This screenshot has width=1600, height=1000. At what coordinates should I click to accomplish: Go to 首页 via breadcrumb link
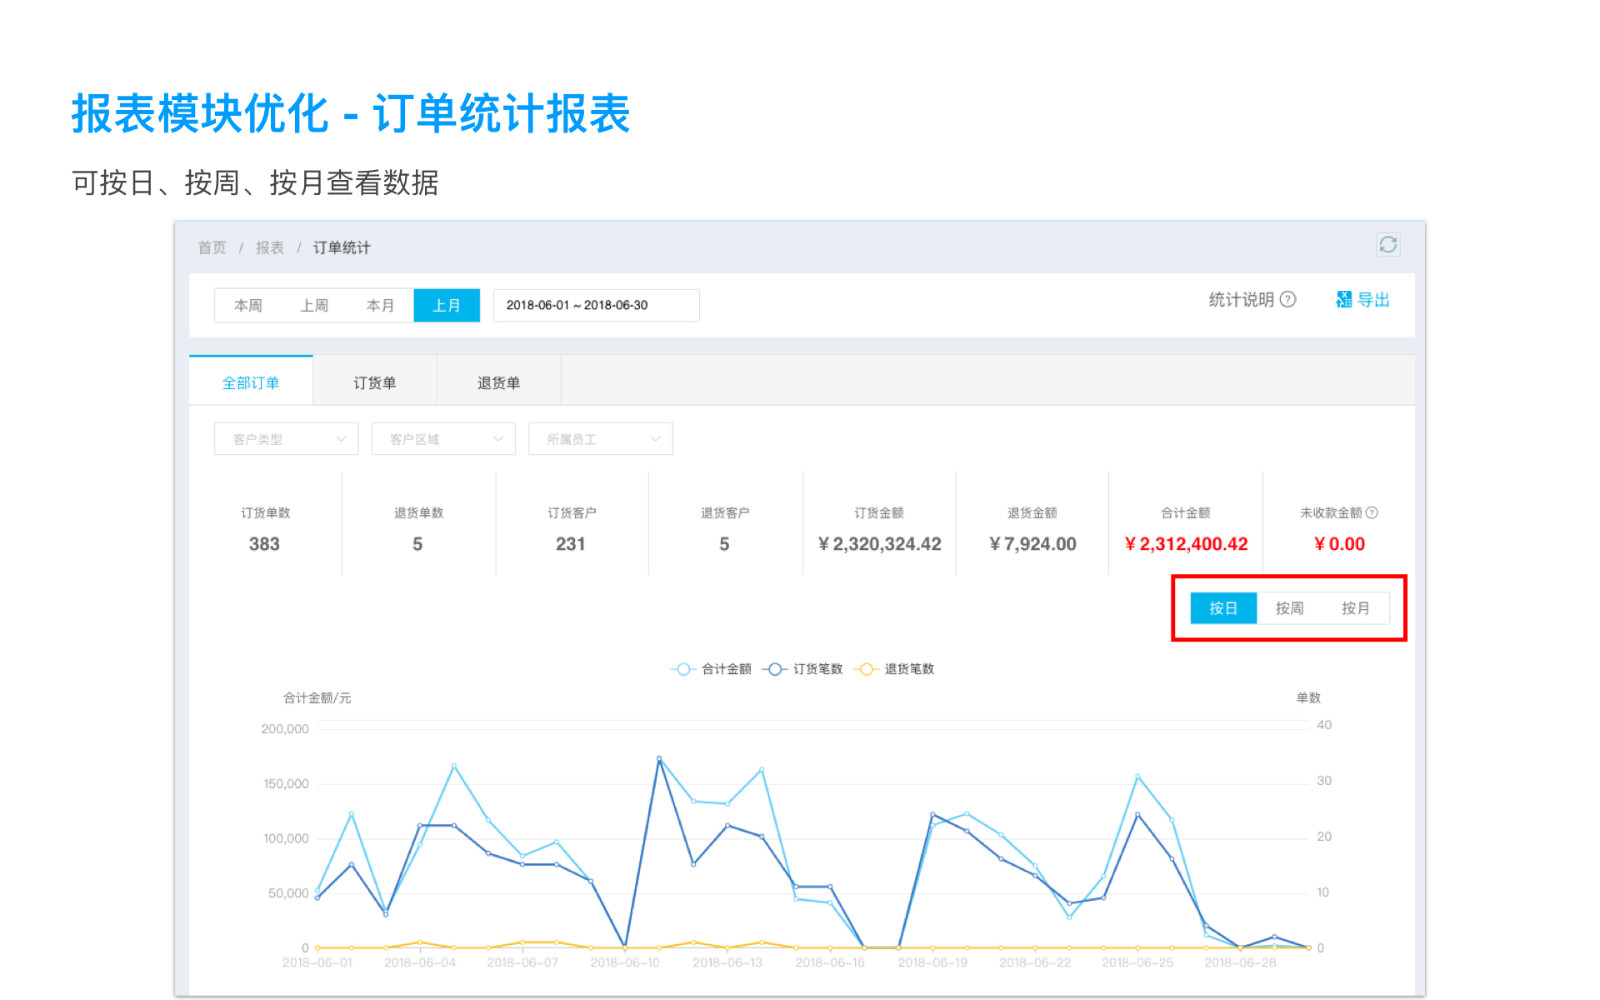[212, 248]
